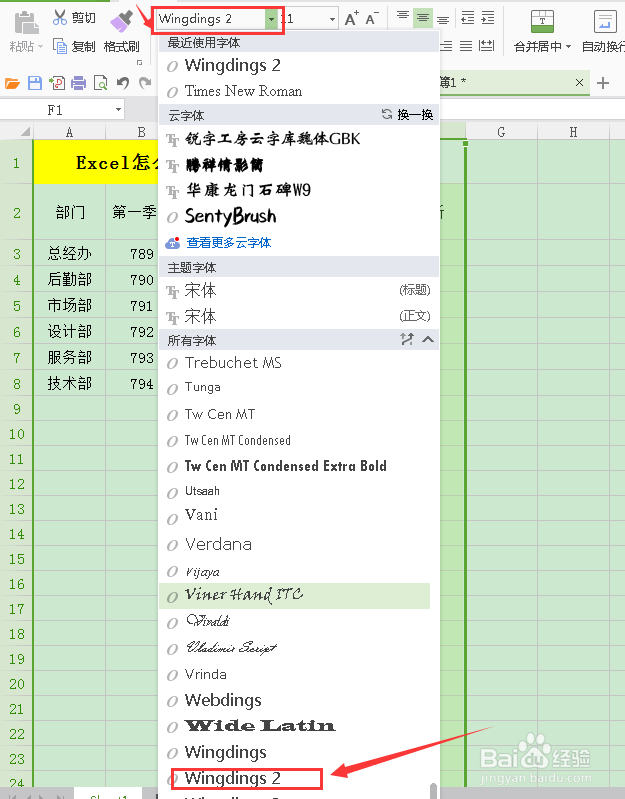Select column G header
625x799 pixels.
[501, 132]
